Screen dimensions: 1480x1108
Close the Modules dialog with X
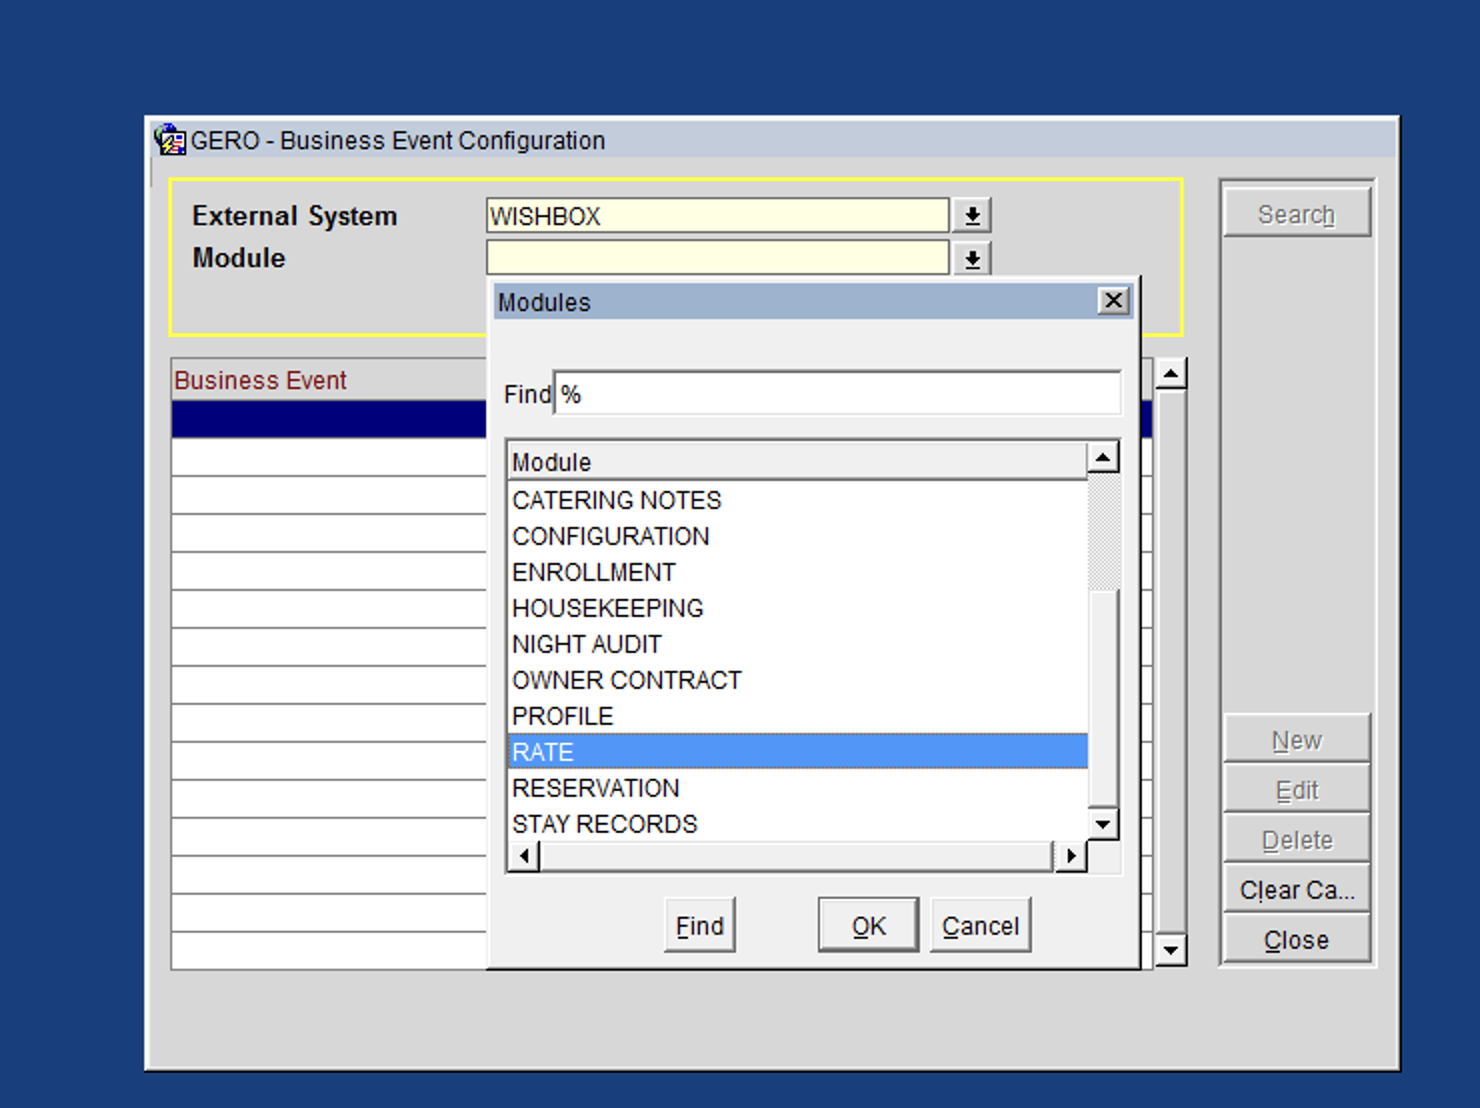[x=1113, y=301]
